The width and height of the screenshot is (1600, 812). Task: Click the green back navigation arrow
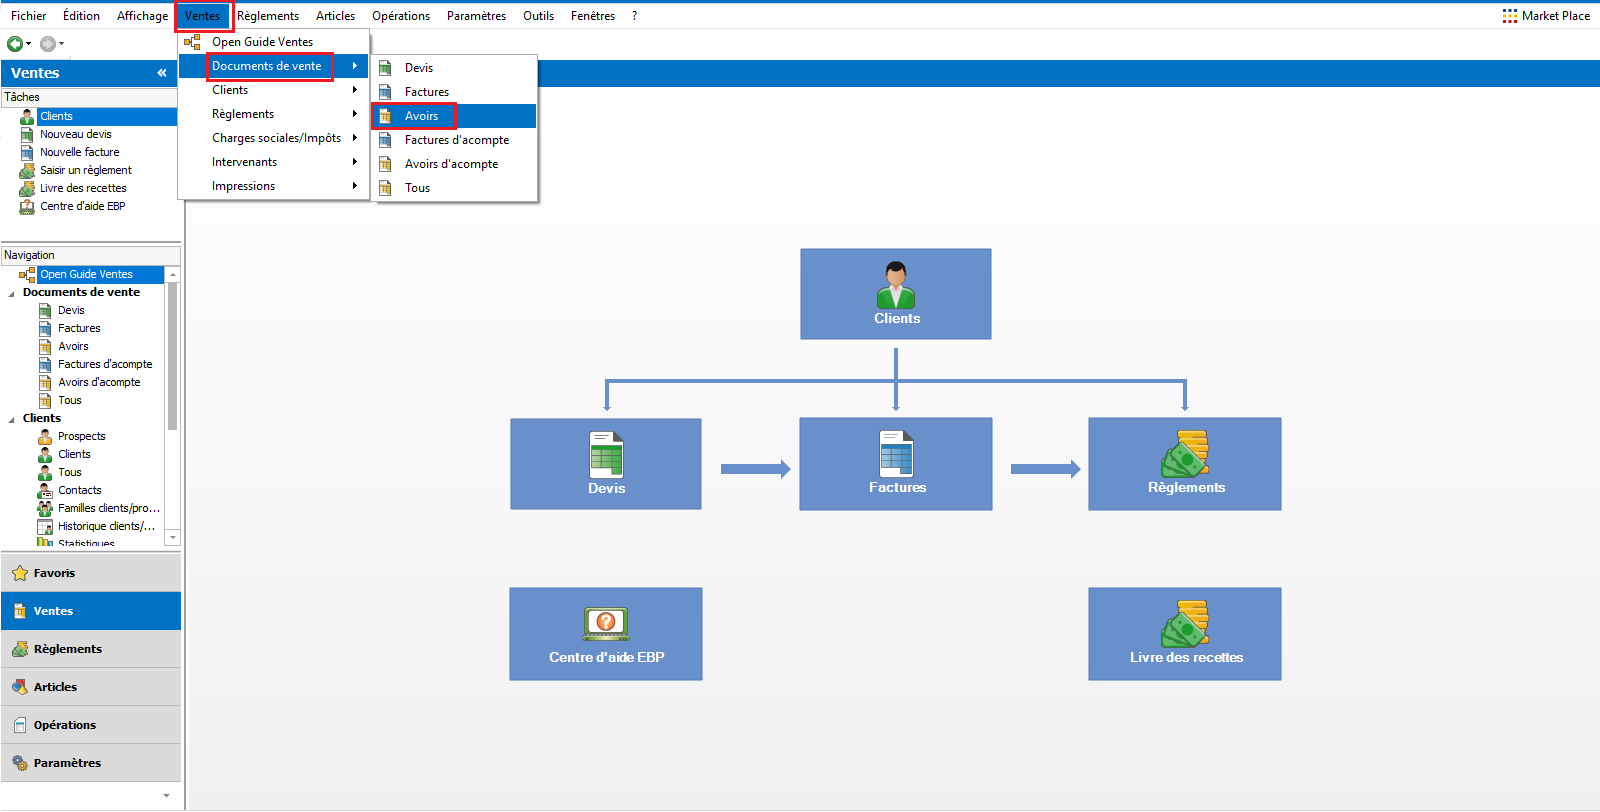[x=14, y=43]
